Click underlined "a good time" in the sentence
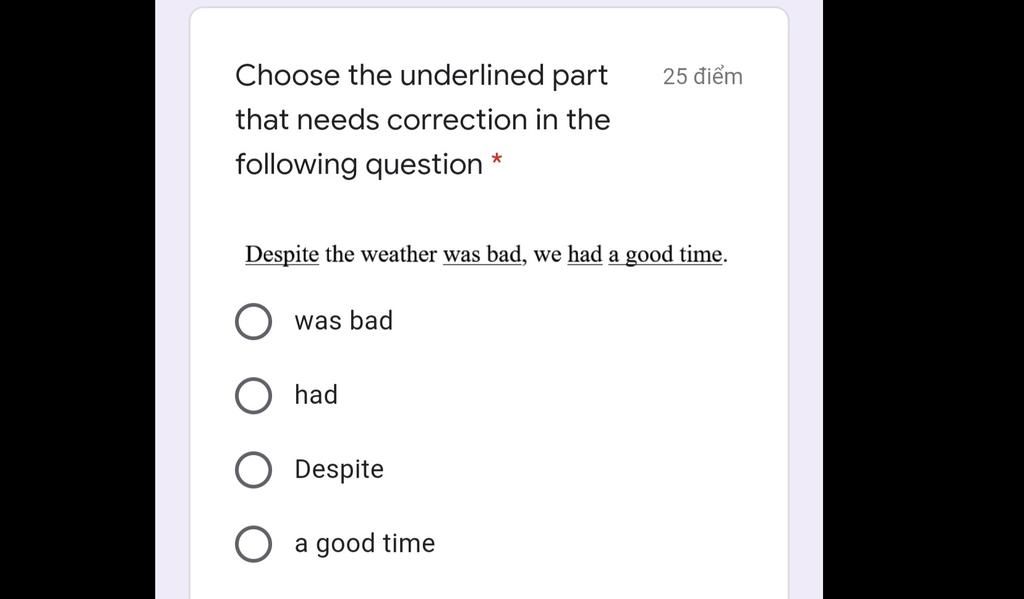 point(665,255)
